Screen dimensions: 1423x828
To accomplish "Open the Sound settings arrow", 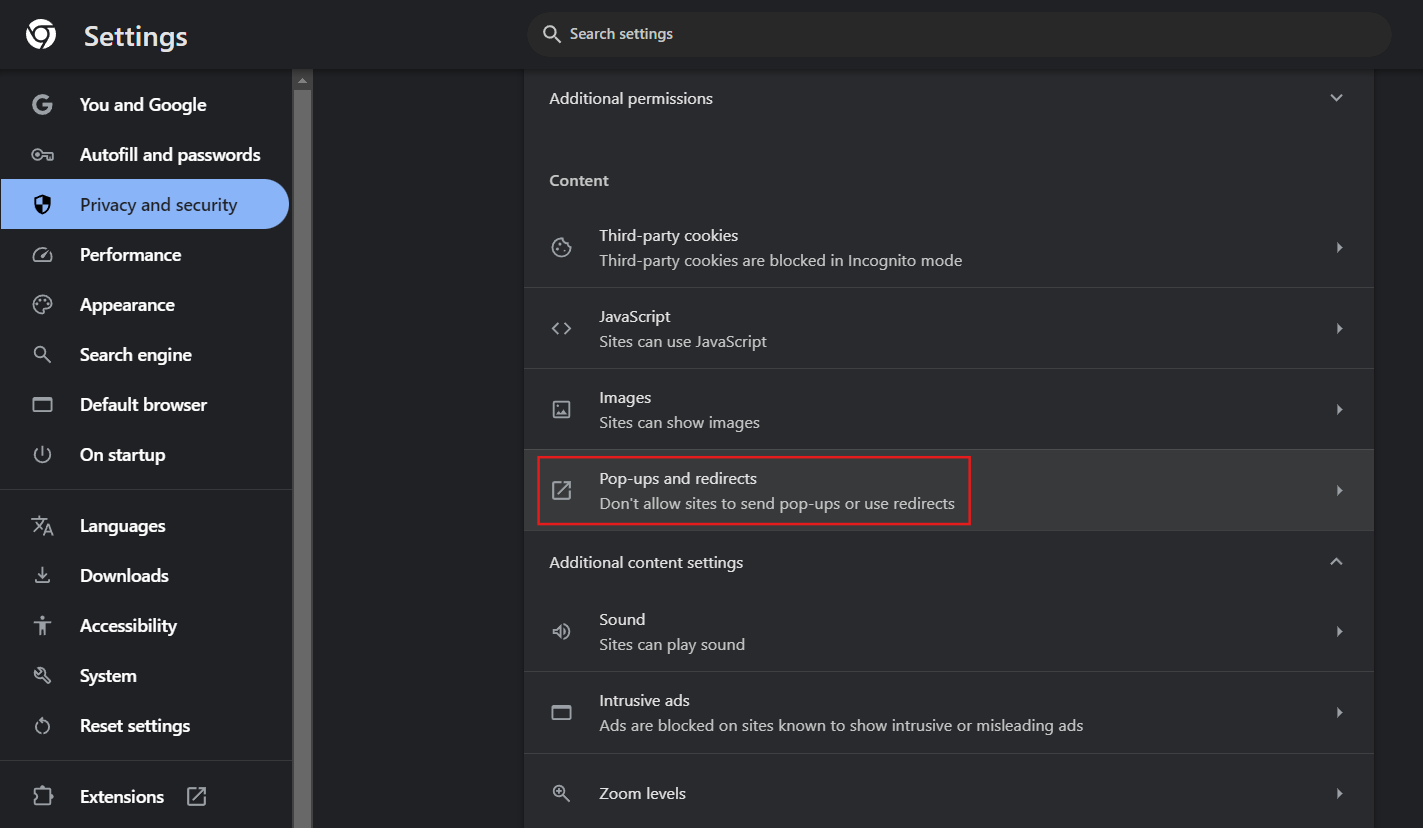I will (x=1339, y=632).
